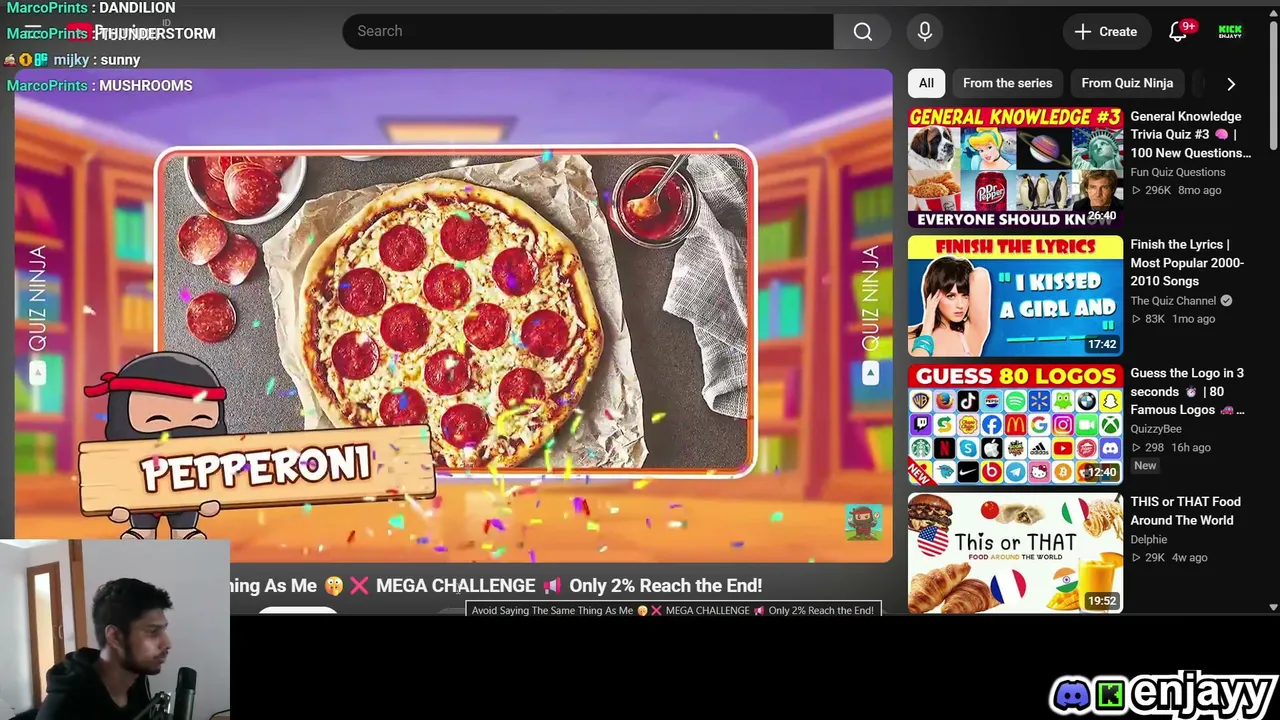Screen dimensions: 1280x720
Task: Click the magnifier search button
Action: (862, 31)
